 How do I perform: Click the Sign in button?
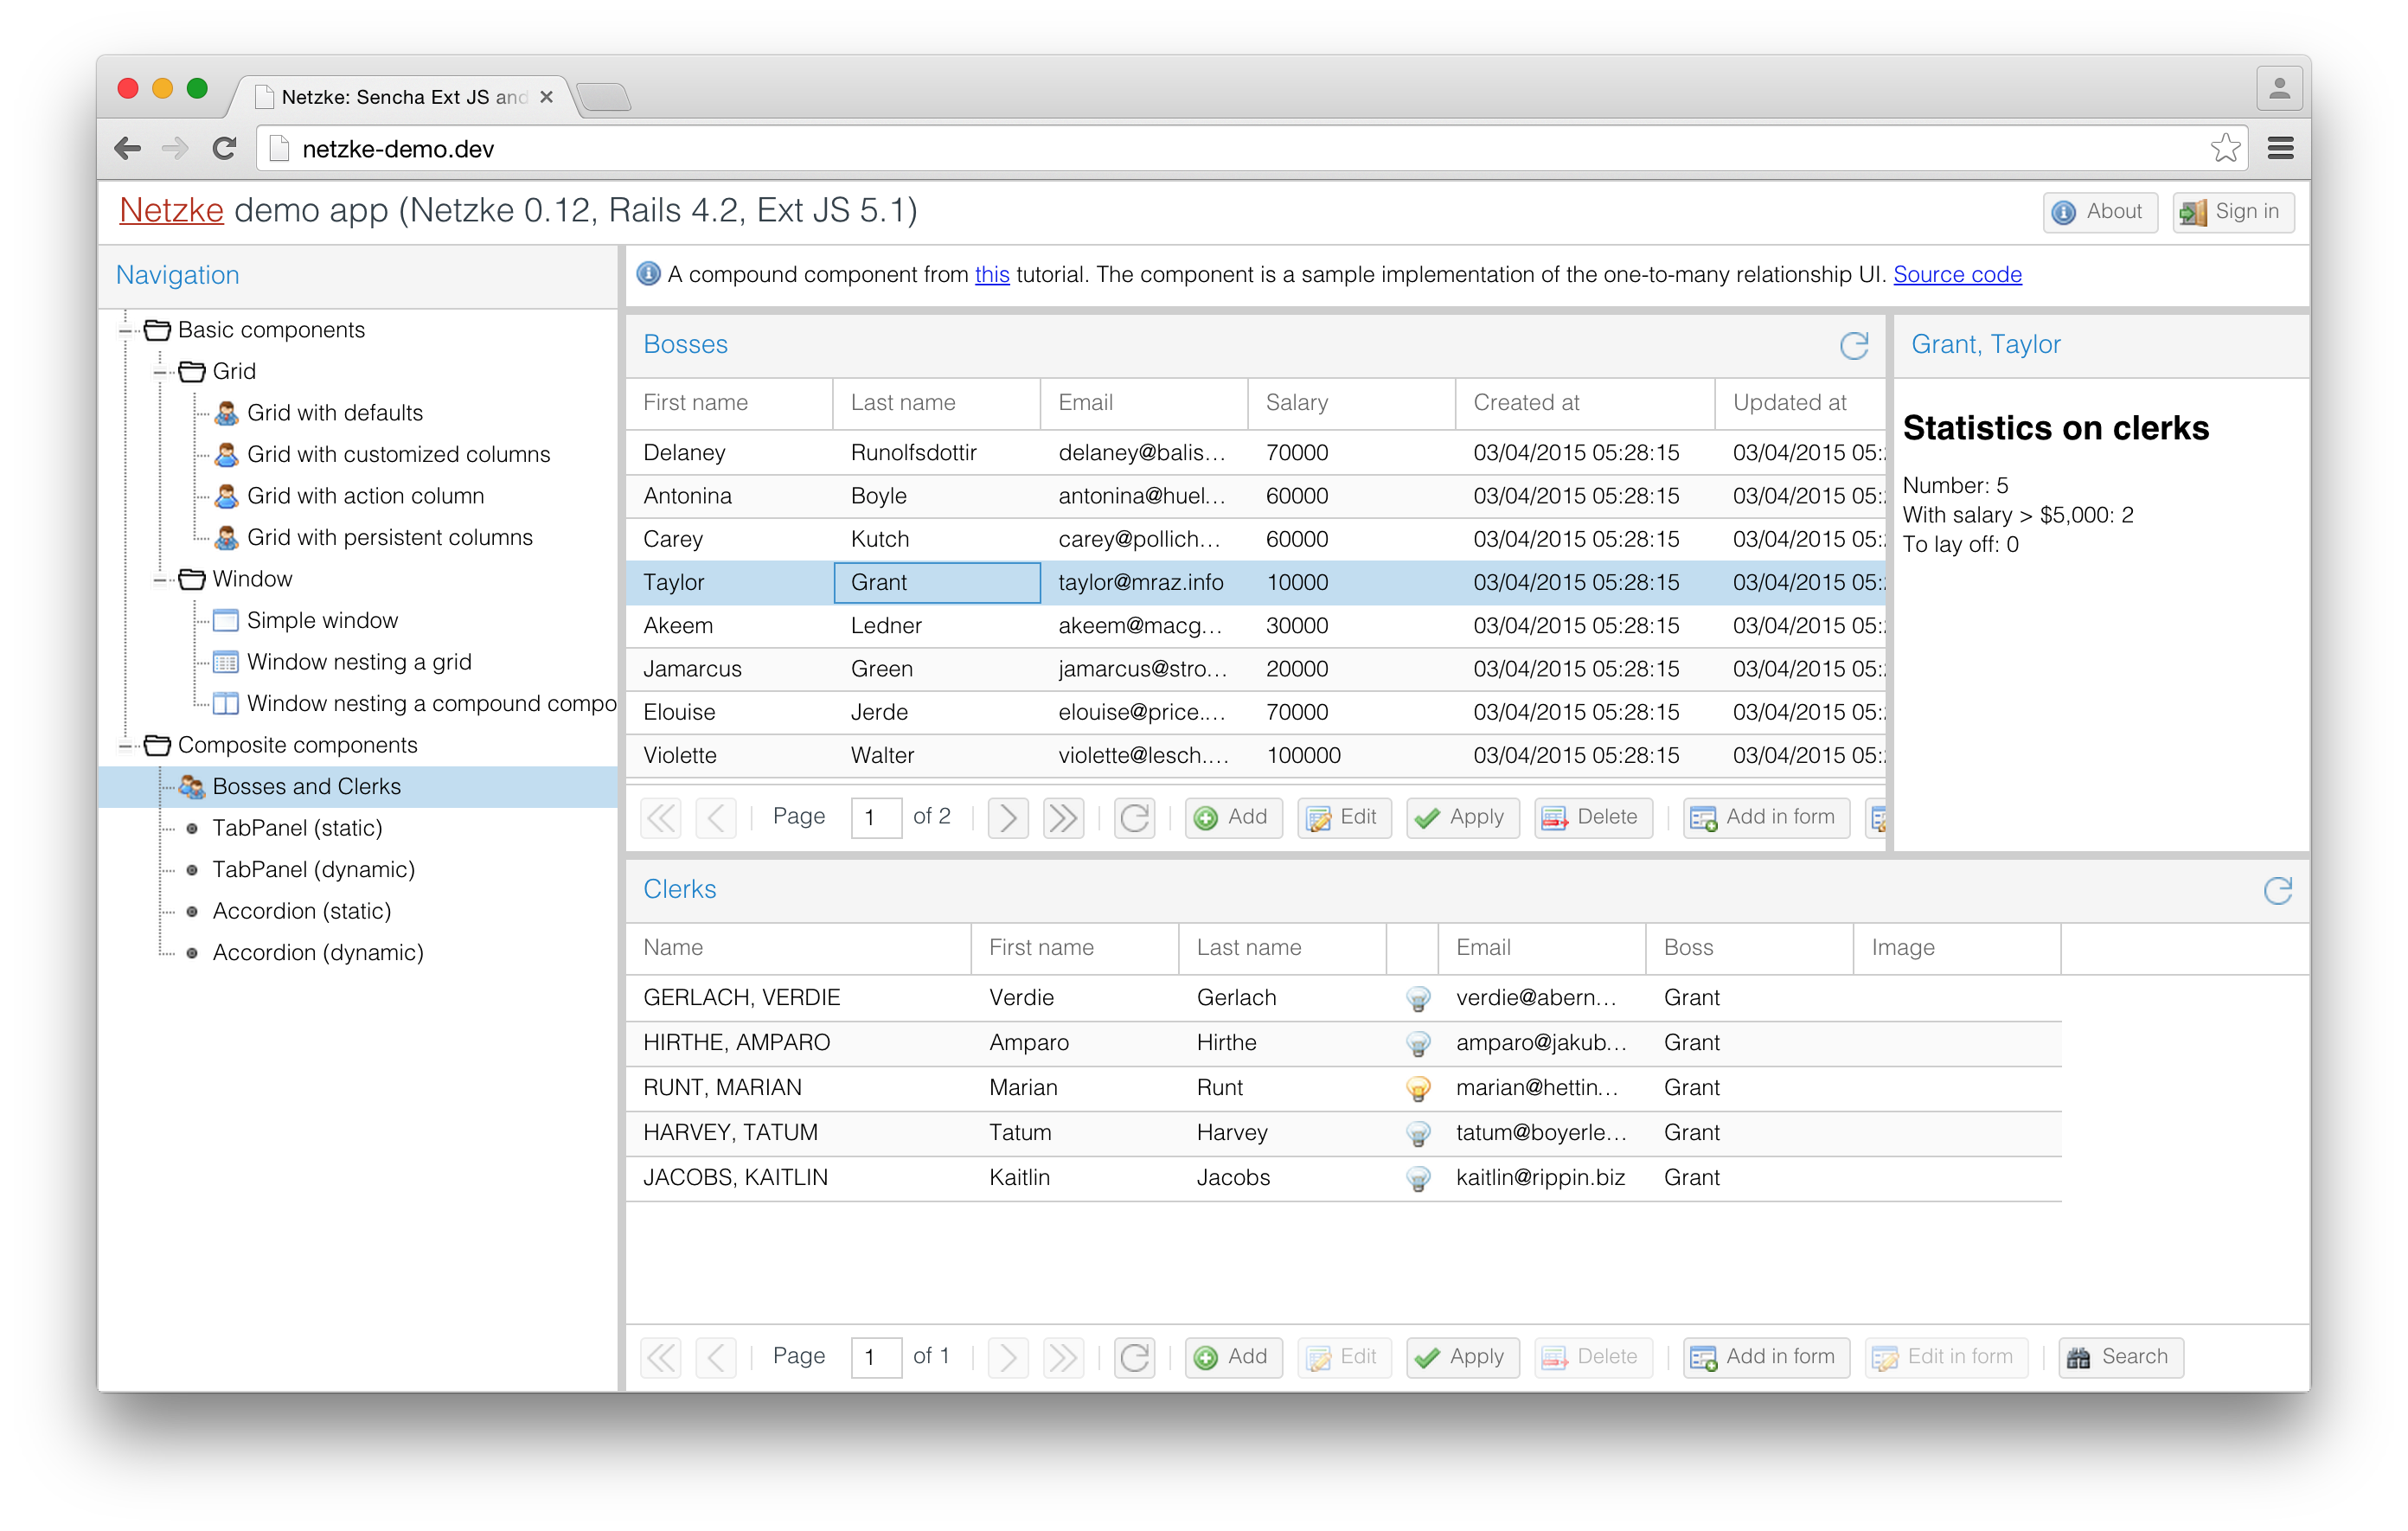(x=2232, y=212)
